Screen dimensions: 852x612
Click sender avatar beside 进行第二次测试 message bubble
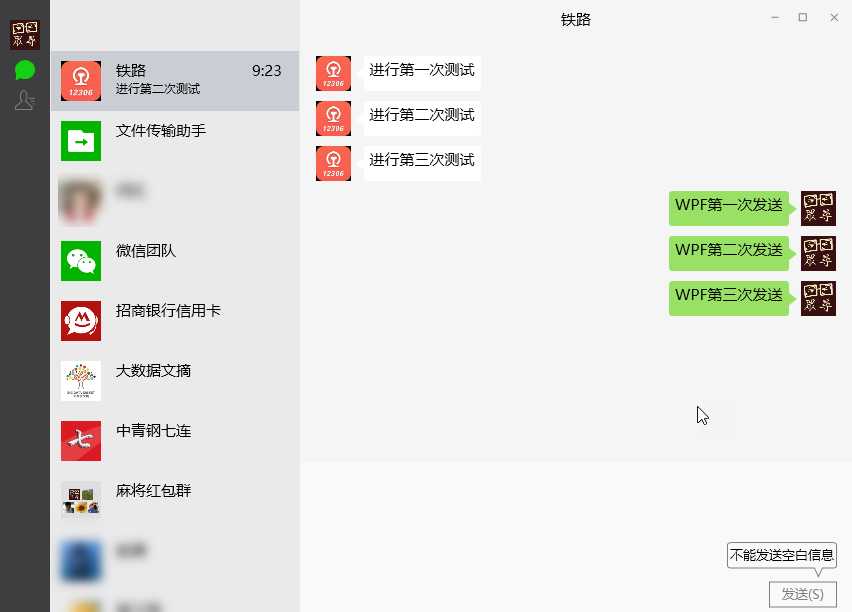pos(333,118)
